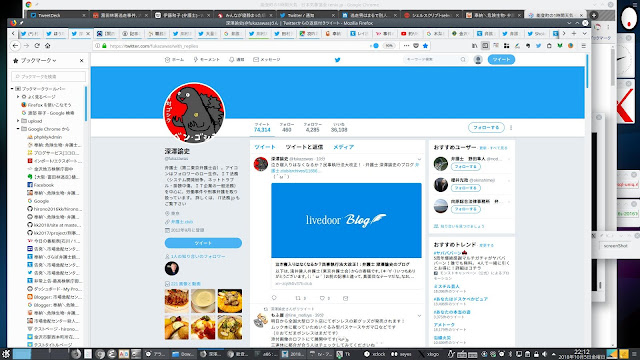The width and height of the screenshot is (640, 360).
Task: Collapse the Bookmarks Toolbar tree folder
Action: point(12,89)
